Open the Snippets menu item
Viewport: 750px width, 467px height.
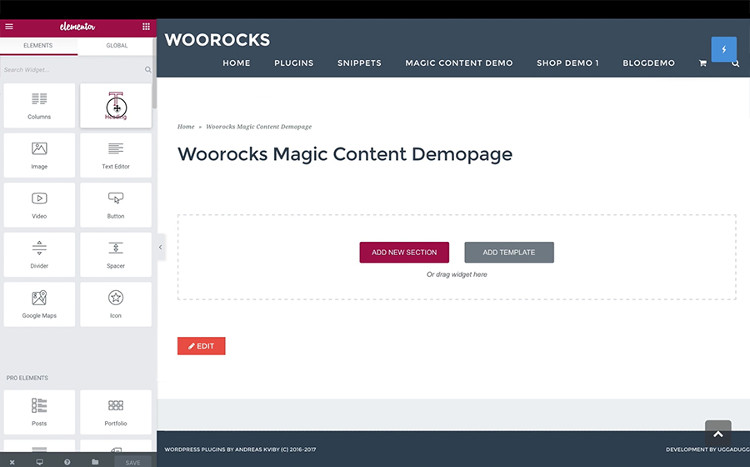pyautogui.click(x=359, y=63)
